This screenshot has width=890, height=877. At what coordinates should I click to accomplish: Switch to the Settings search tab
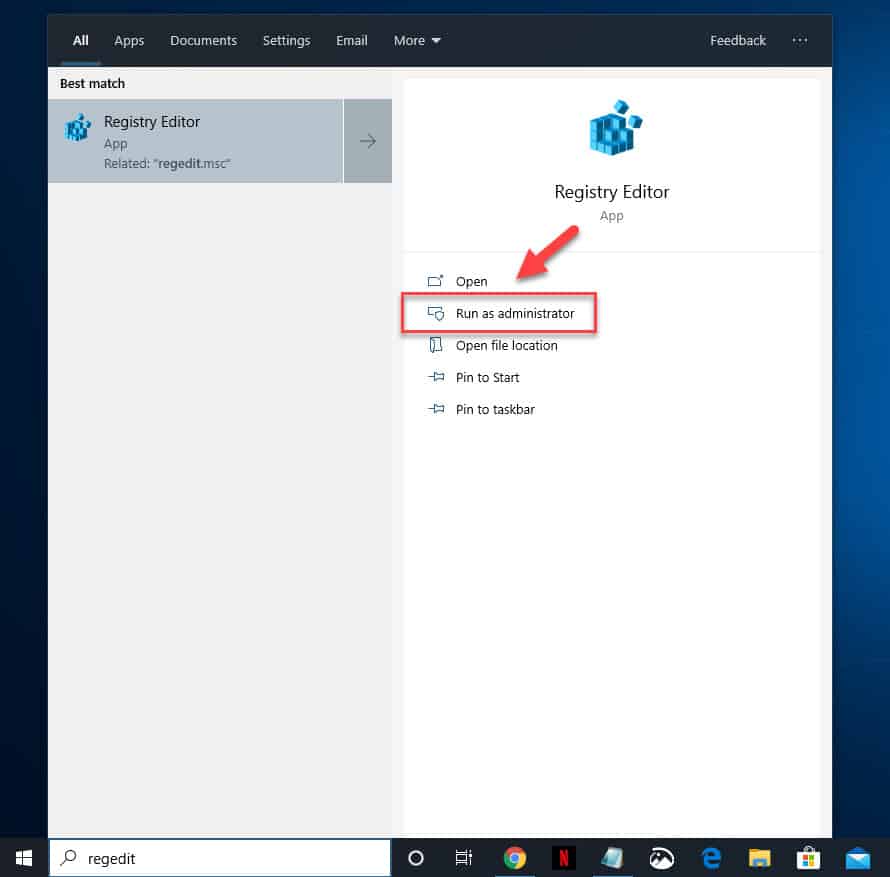[x=287, y=41]
